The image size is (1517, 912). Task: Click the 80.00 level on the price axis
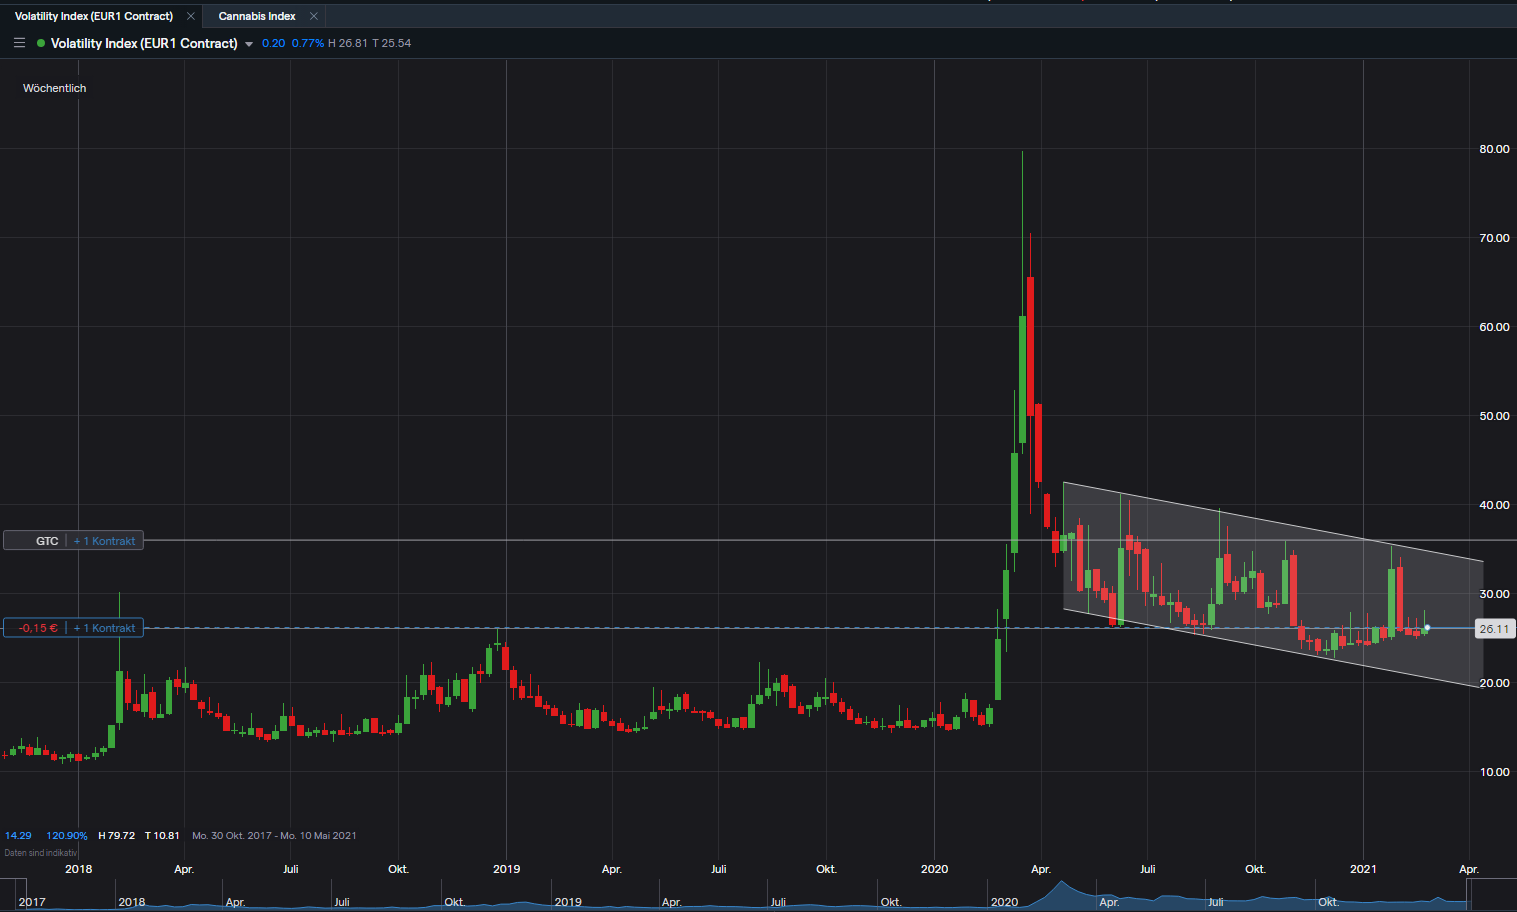(1494, 149)
